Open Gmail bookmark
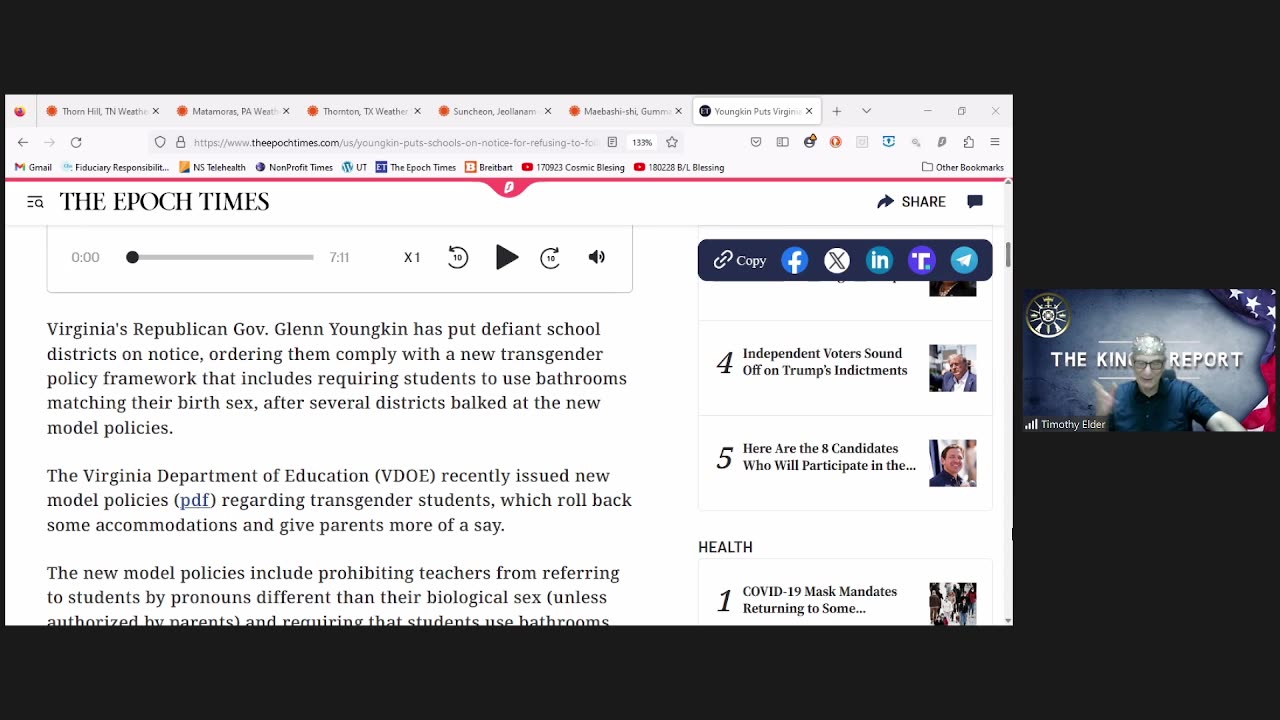 (33, 167)
